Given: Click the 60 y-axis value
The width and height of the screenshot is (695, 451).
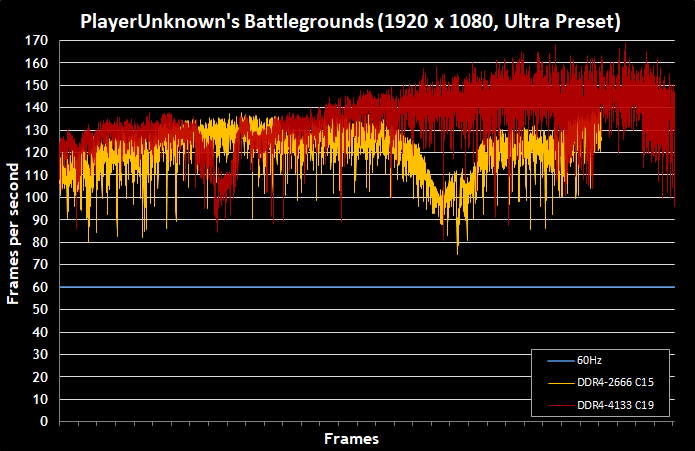Looking at the screenshot, I should [x=40, y=287].
